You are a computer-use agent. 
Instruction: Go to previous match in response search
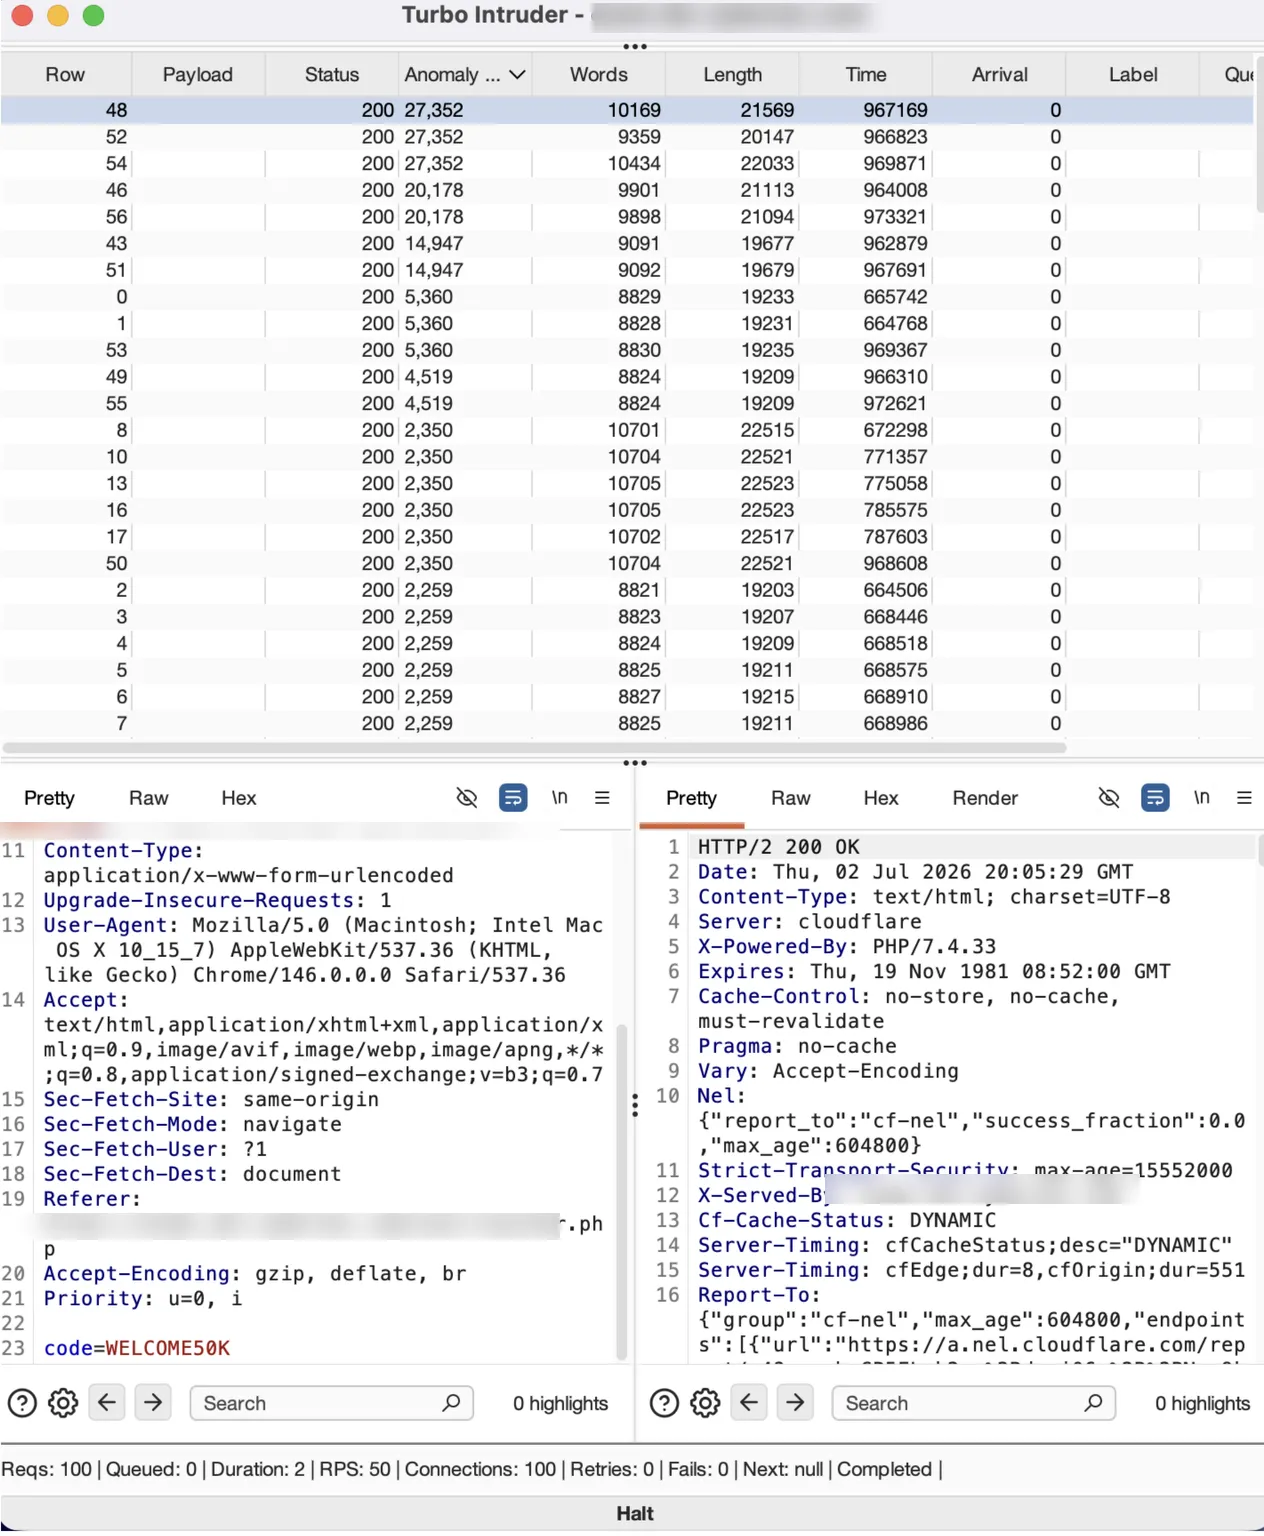point(749,1403)
